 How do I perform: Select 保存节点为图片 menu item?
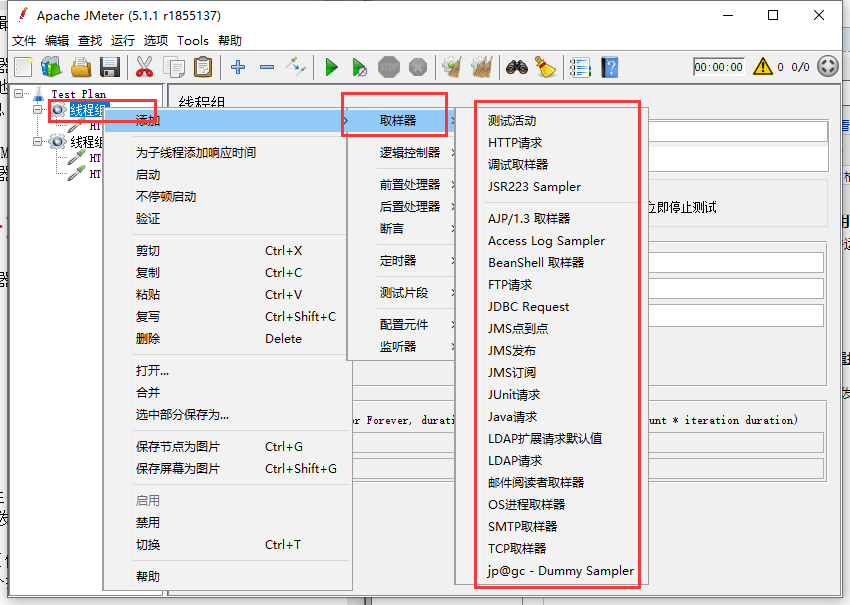tap(227, 447)
